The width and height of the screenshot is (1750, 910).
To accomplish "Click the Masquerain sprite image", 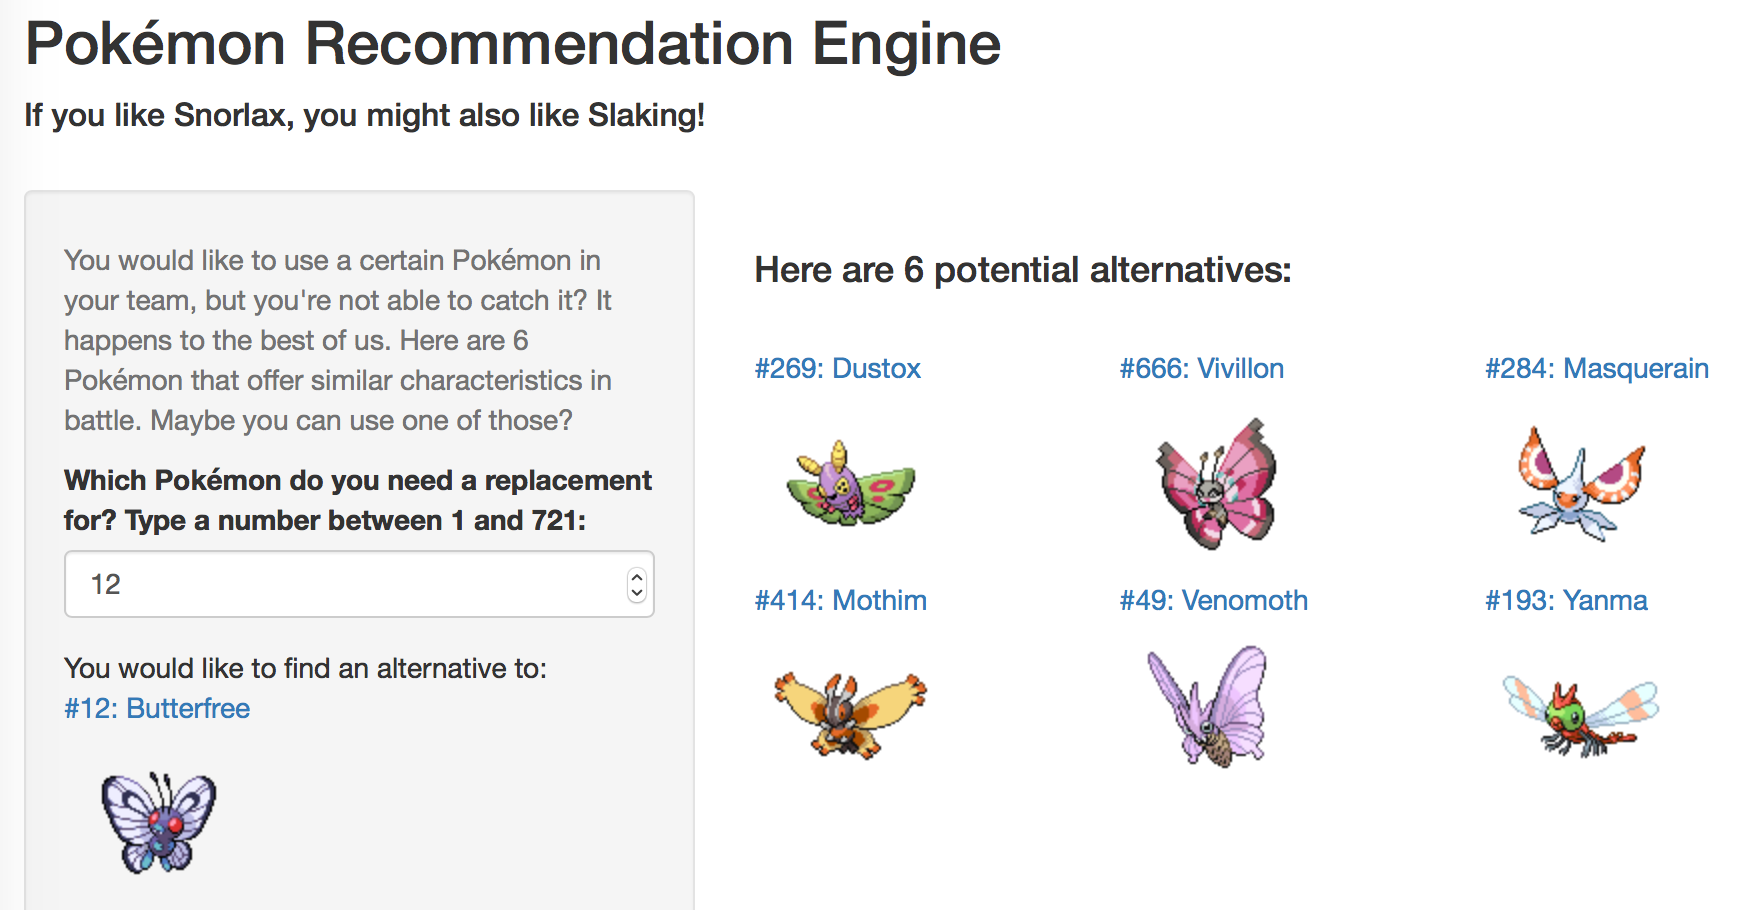I will [x=1580, y=484].
